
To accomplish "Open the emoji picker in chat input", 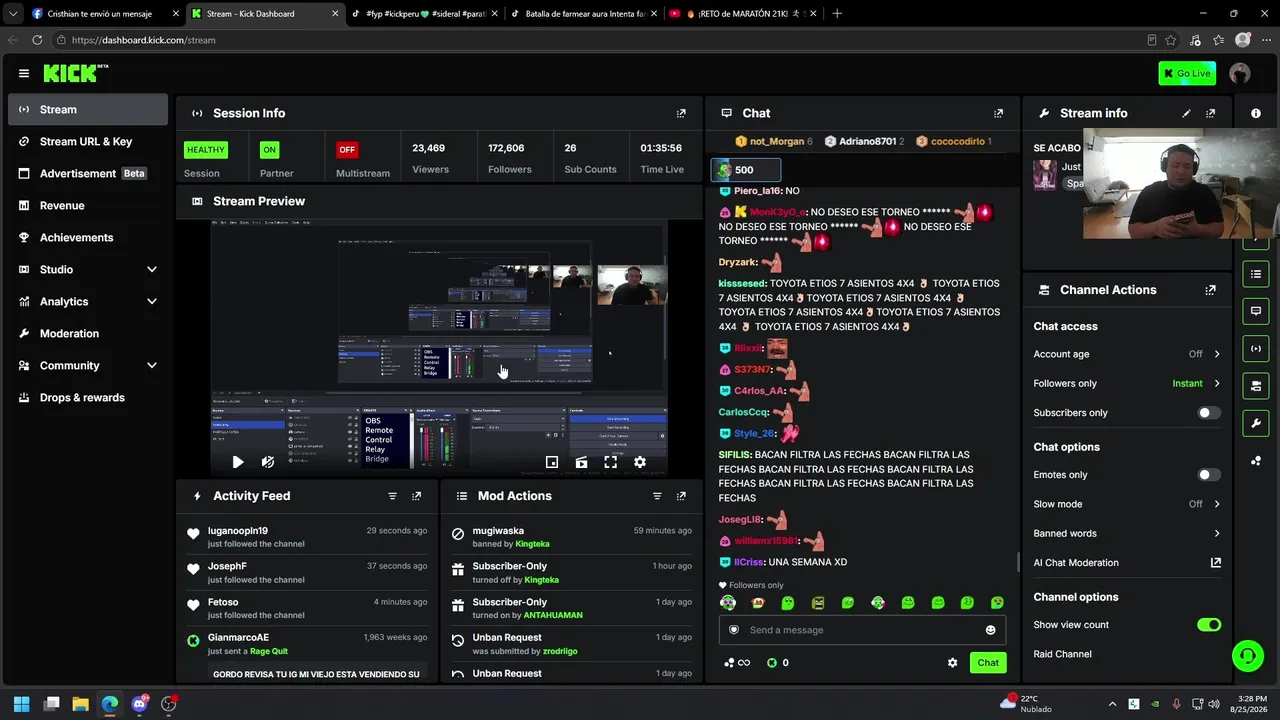I will (991, 630).
